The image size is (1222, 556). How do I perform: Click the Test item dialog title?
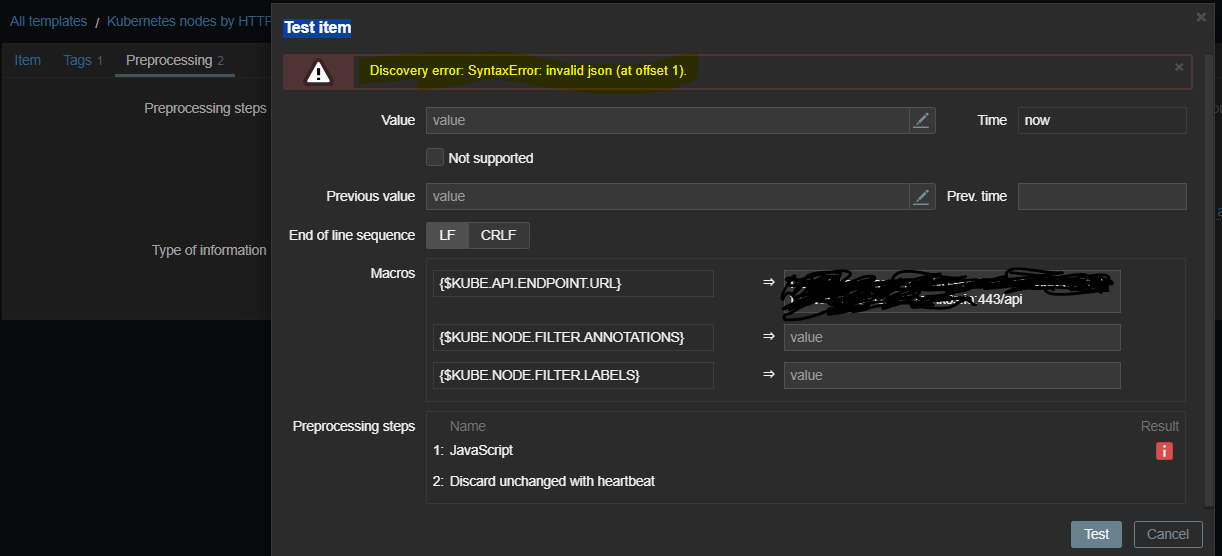click(x=317, y=27)
